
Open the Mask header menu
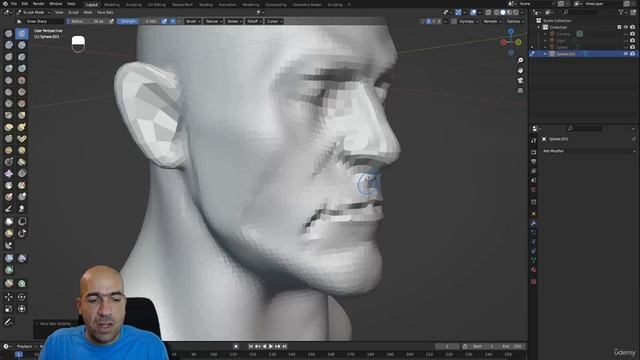pos(88,13)
